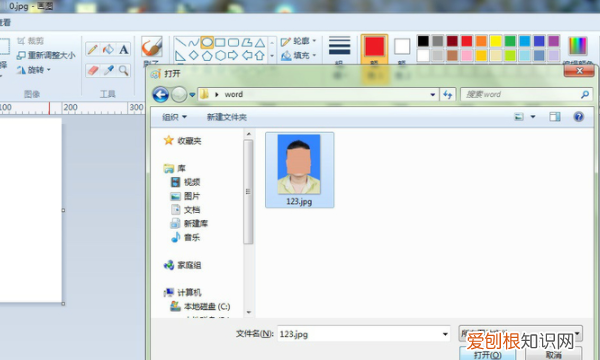Expand more shapes gallery arrow
The height and width of the screenshot is (360, 600).
click(272, 56)
